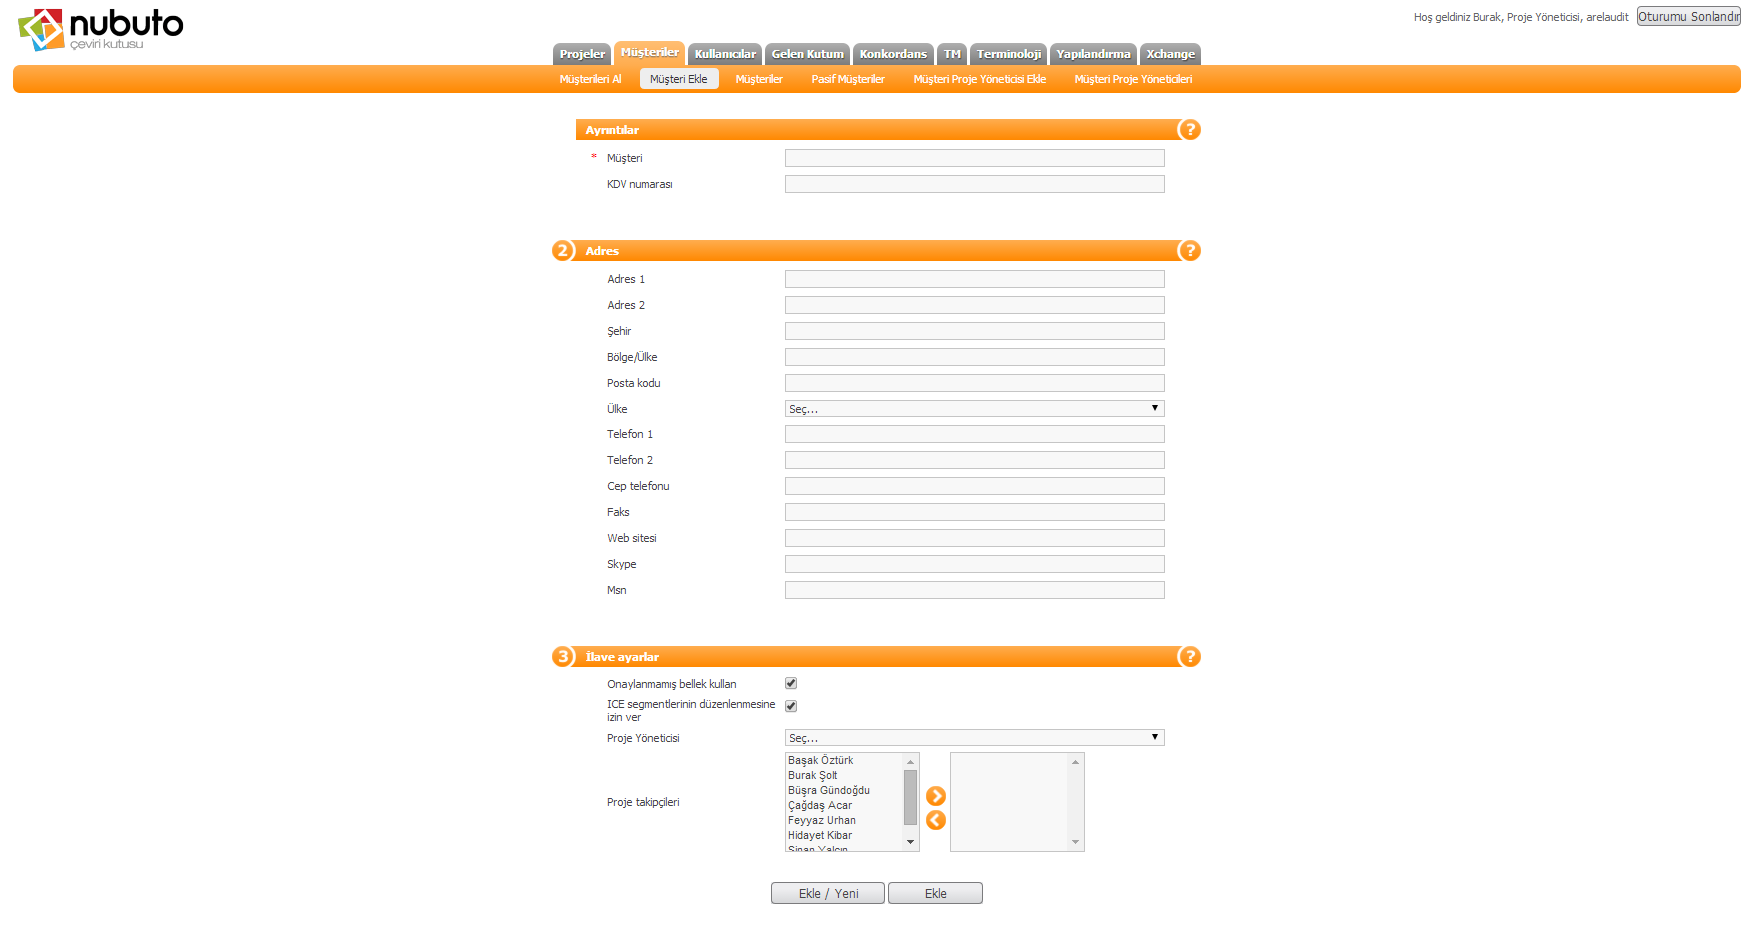Focus the Müşteri name field
The width and height of the screenshot is (1751, 925).
[x=975, y=158]
